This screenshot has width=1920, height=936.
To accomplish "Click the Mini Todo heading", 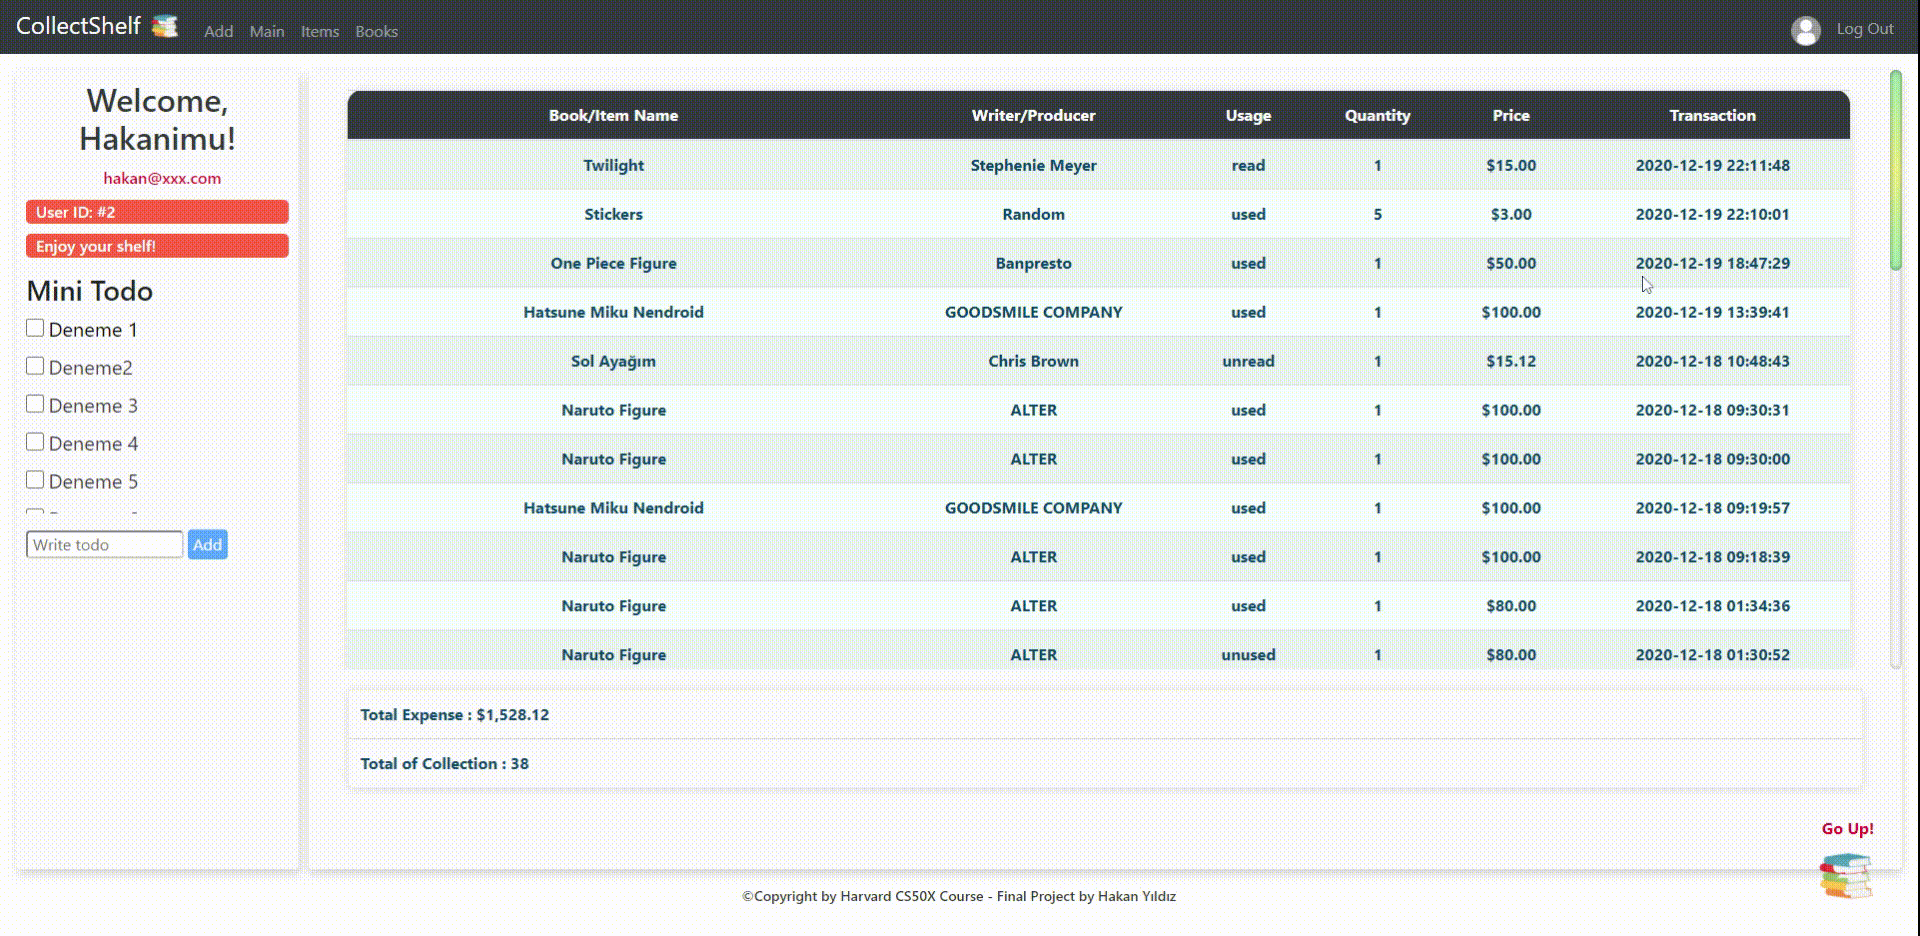I will [89, 291].
